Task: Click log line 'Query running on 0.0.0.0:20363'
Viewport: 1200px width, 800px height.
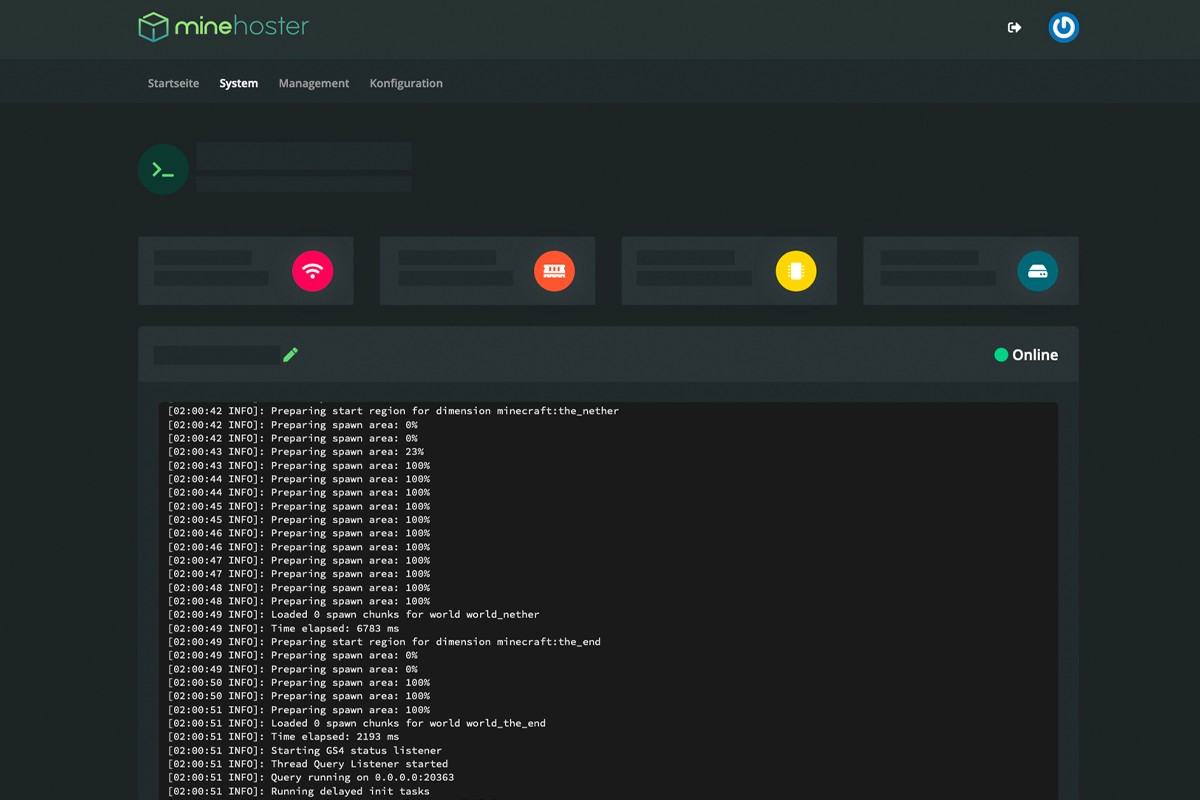Action: (311, 777)
